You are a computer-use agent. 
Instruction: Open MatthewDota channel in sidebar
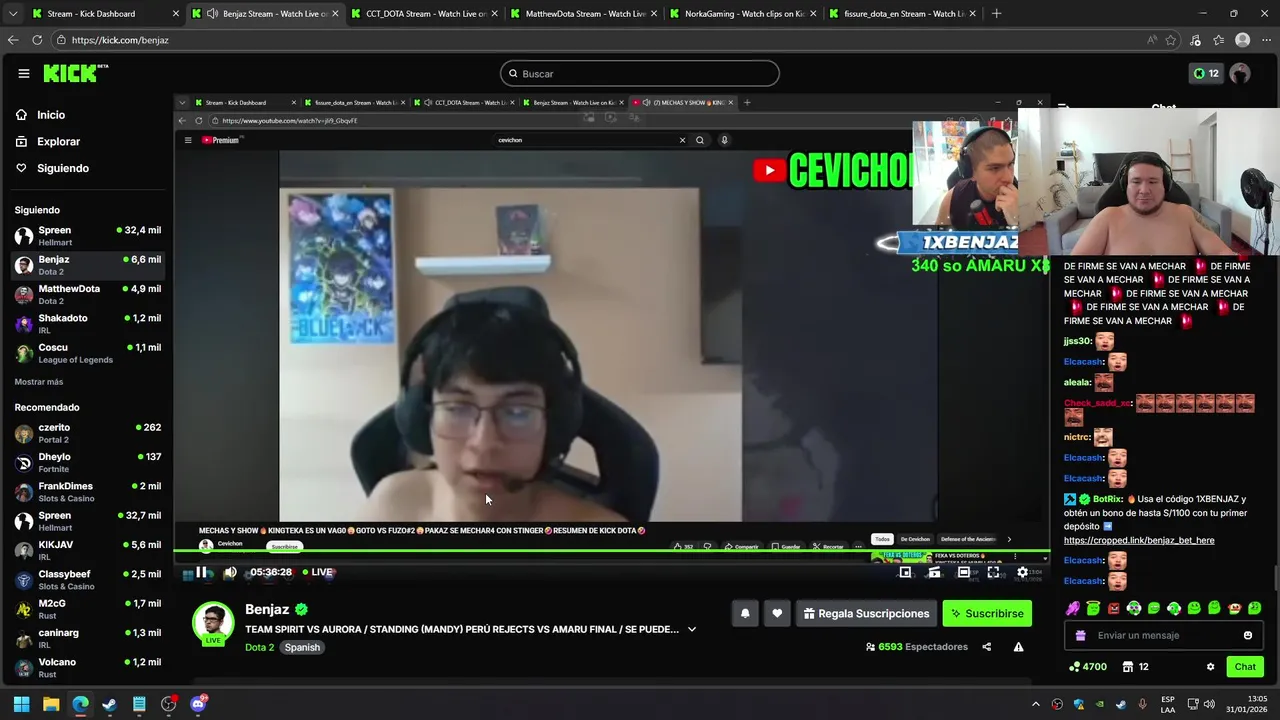coord(88,294)
